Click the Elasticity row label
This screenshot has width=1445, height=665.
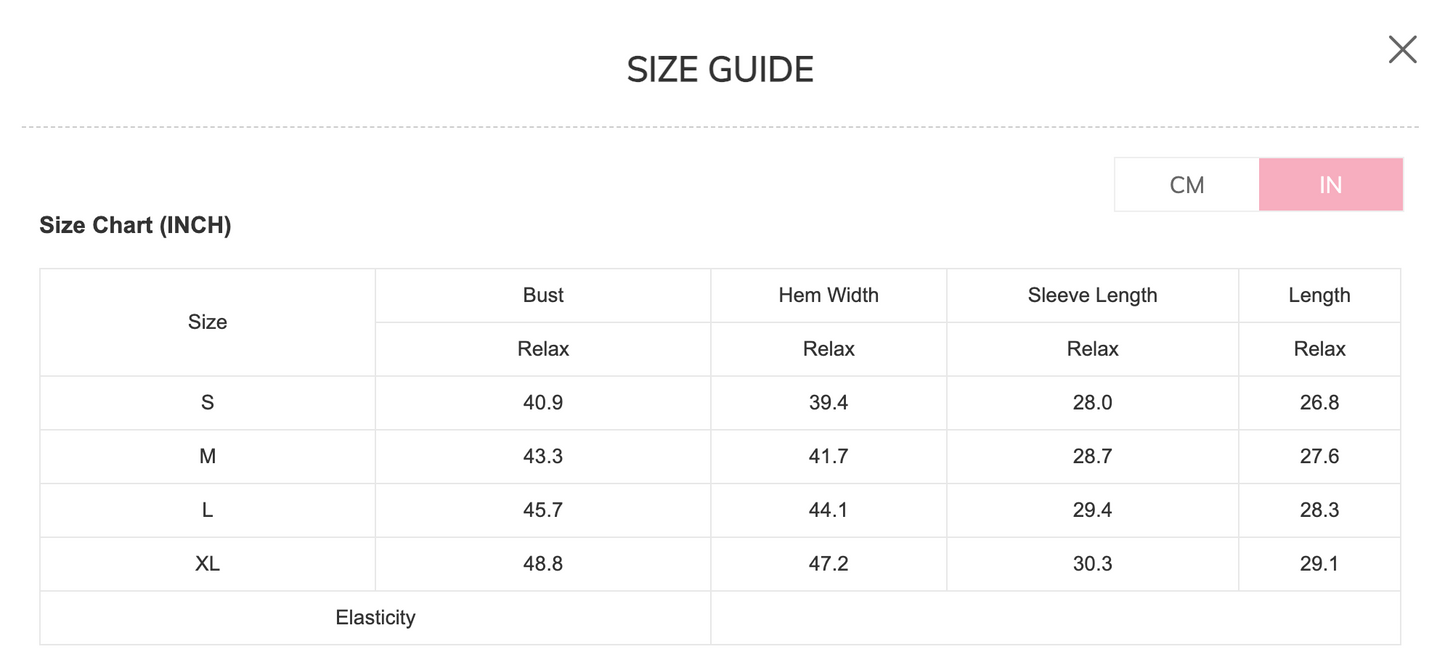click(375, 618)
